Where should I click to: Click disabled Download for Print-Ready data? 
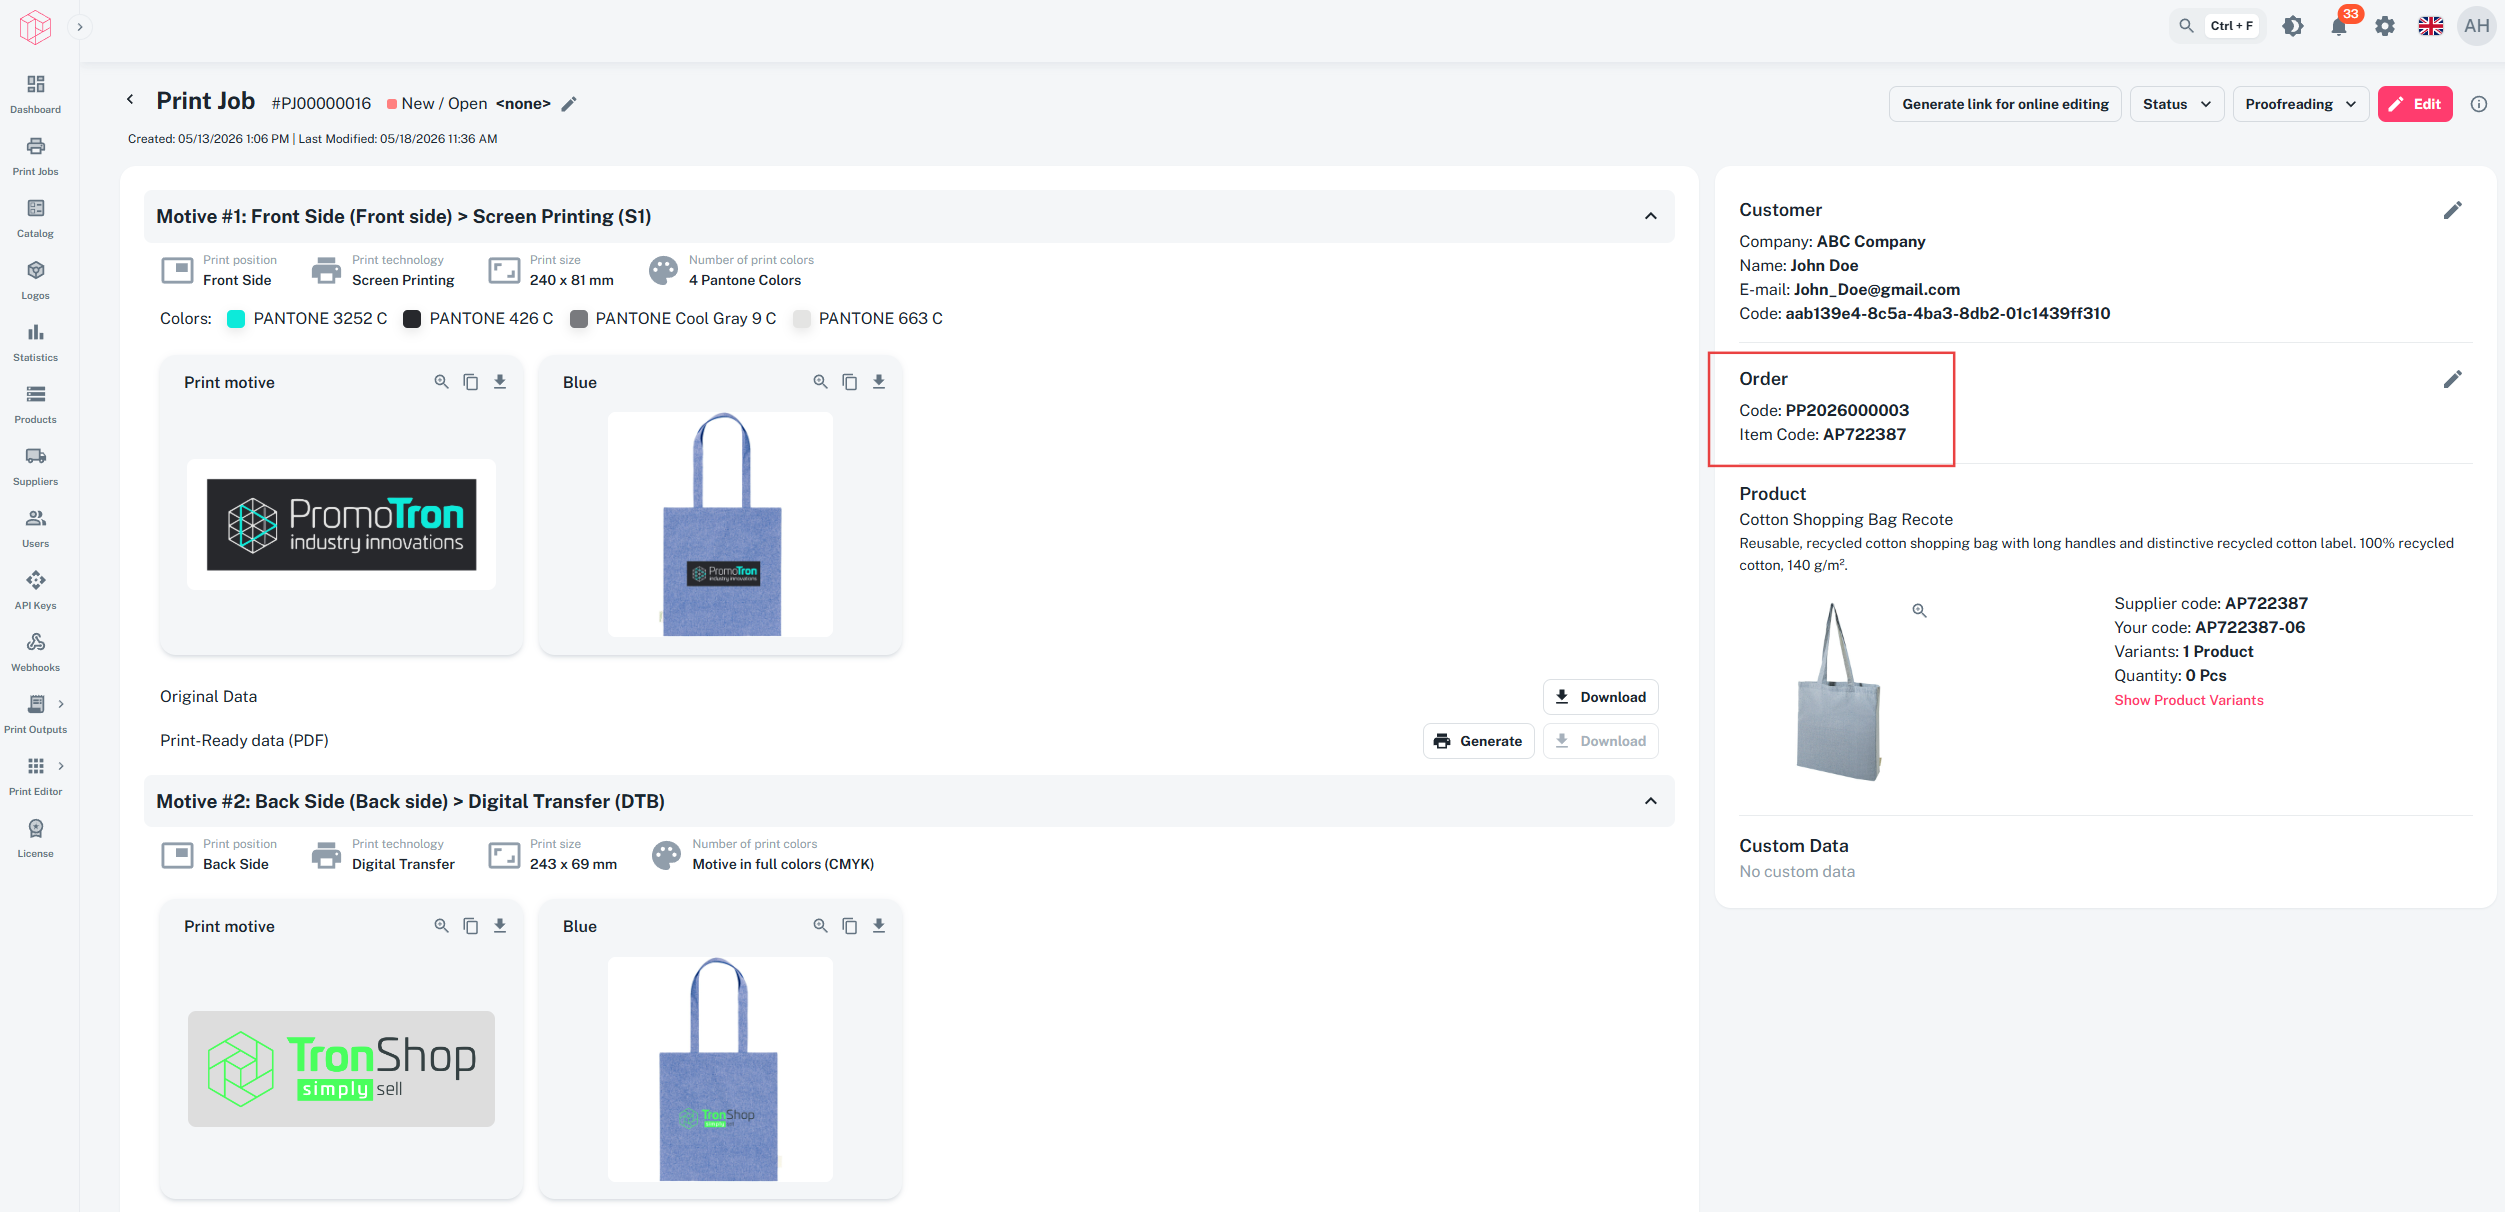click(1600, 741)
